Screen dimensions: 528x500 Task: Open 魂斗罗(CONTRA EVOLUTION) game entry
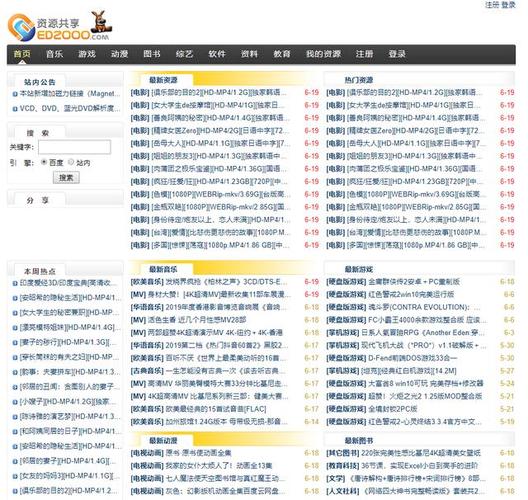click(x=425, y=307)
